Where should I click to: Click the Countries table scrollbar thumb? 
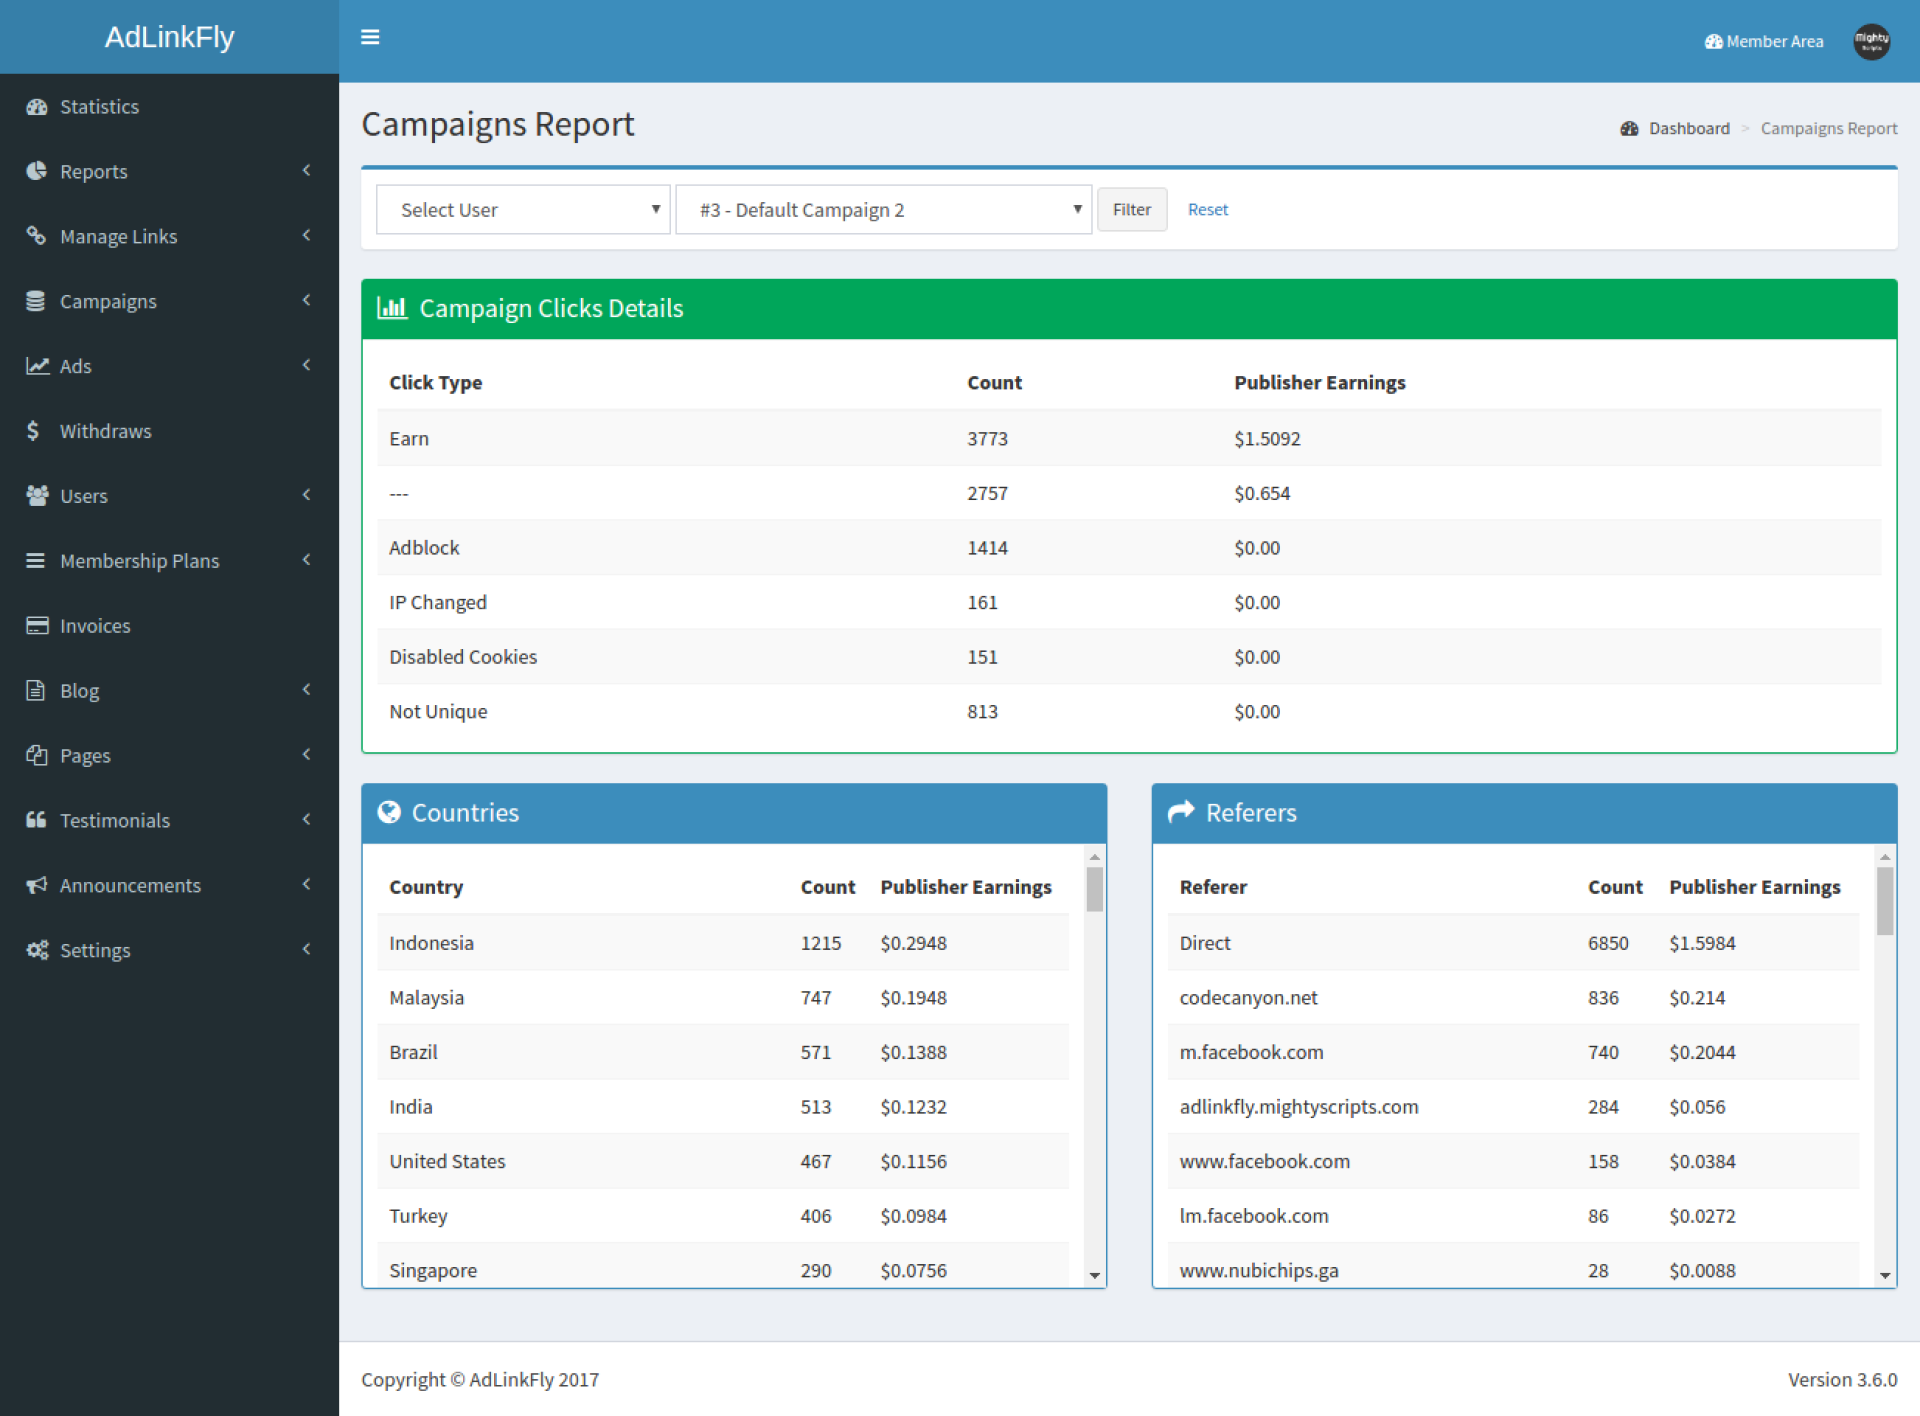click(1095, 889)
